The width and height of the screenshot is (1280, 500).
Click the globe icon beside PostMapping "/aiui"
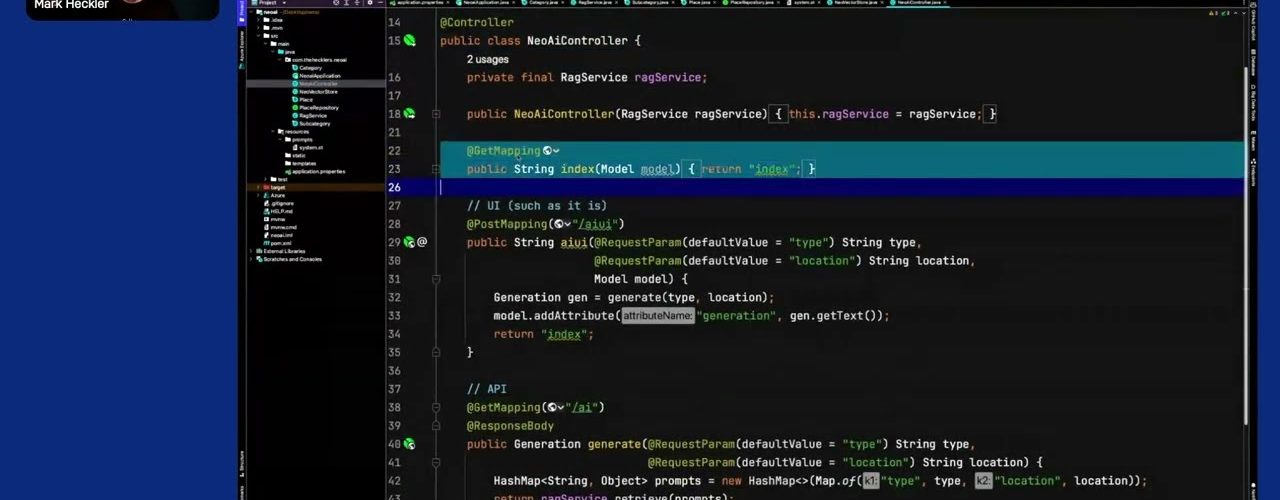[x=560, y=224]
